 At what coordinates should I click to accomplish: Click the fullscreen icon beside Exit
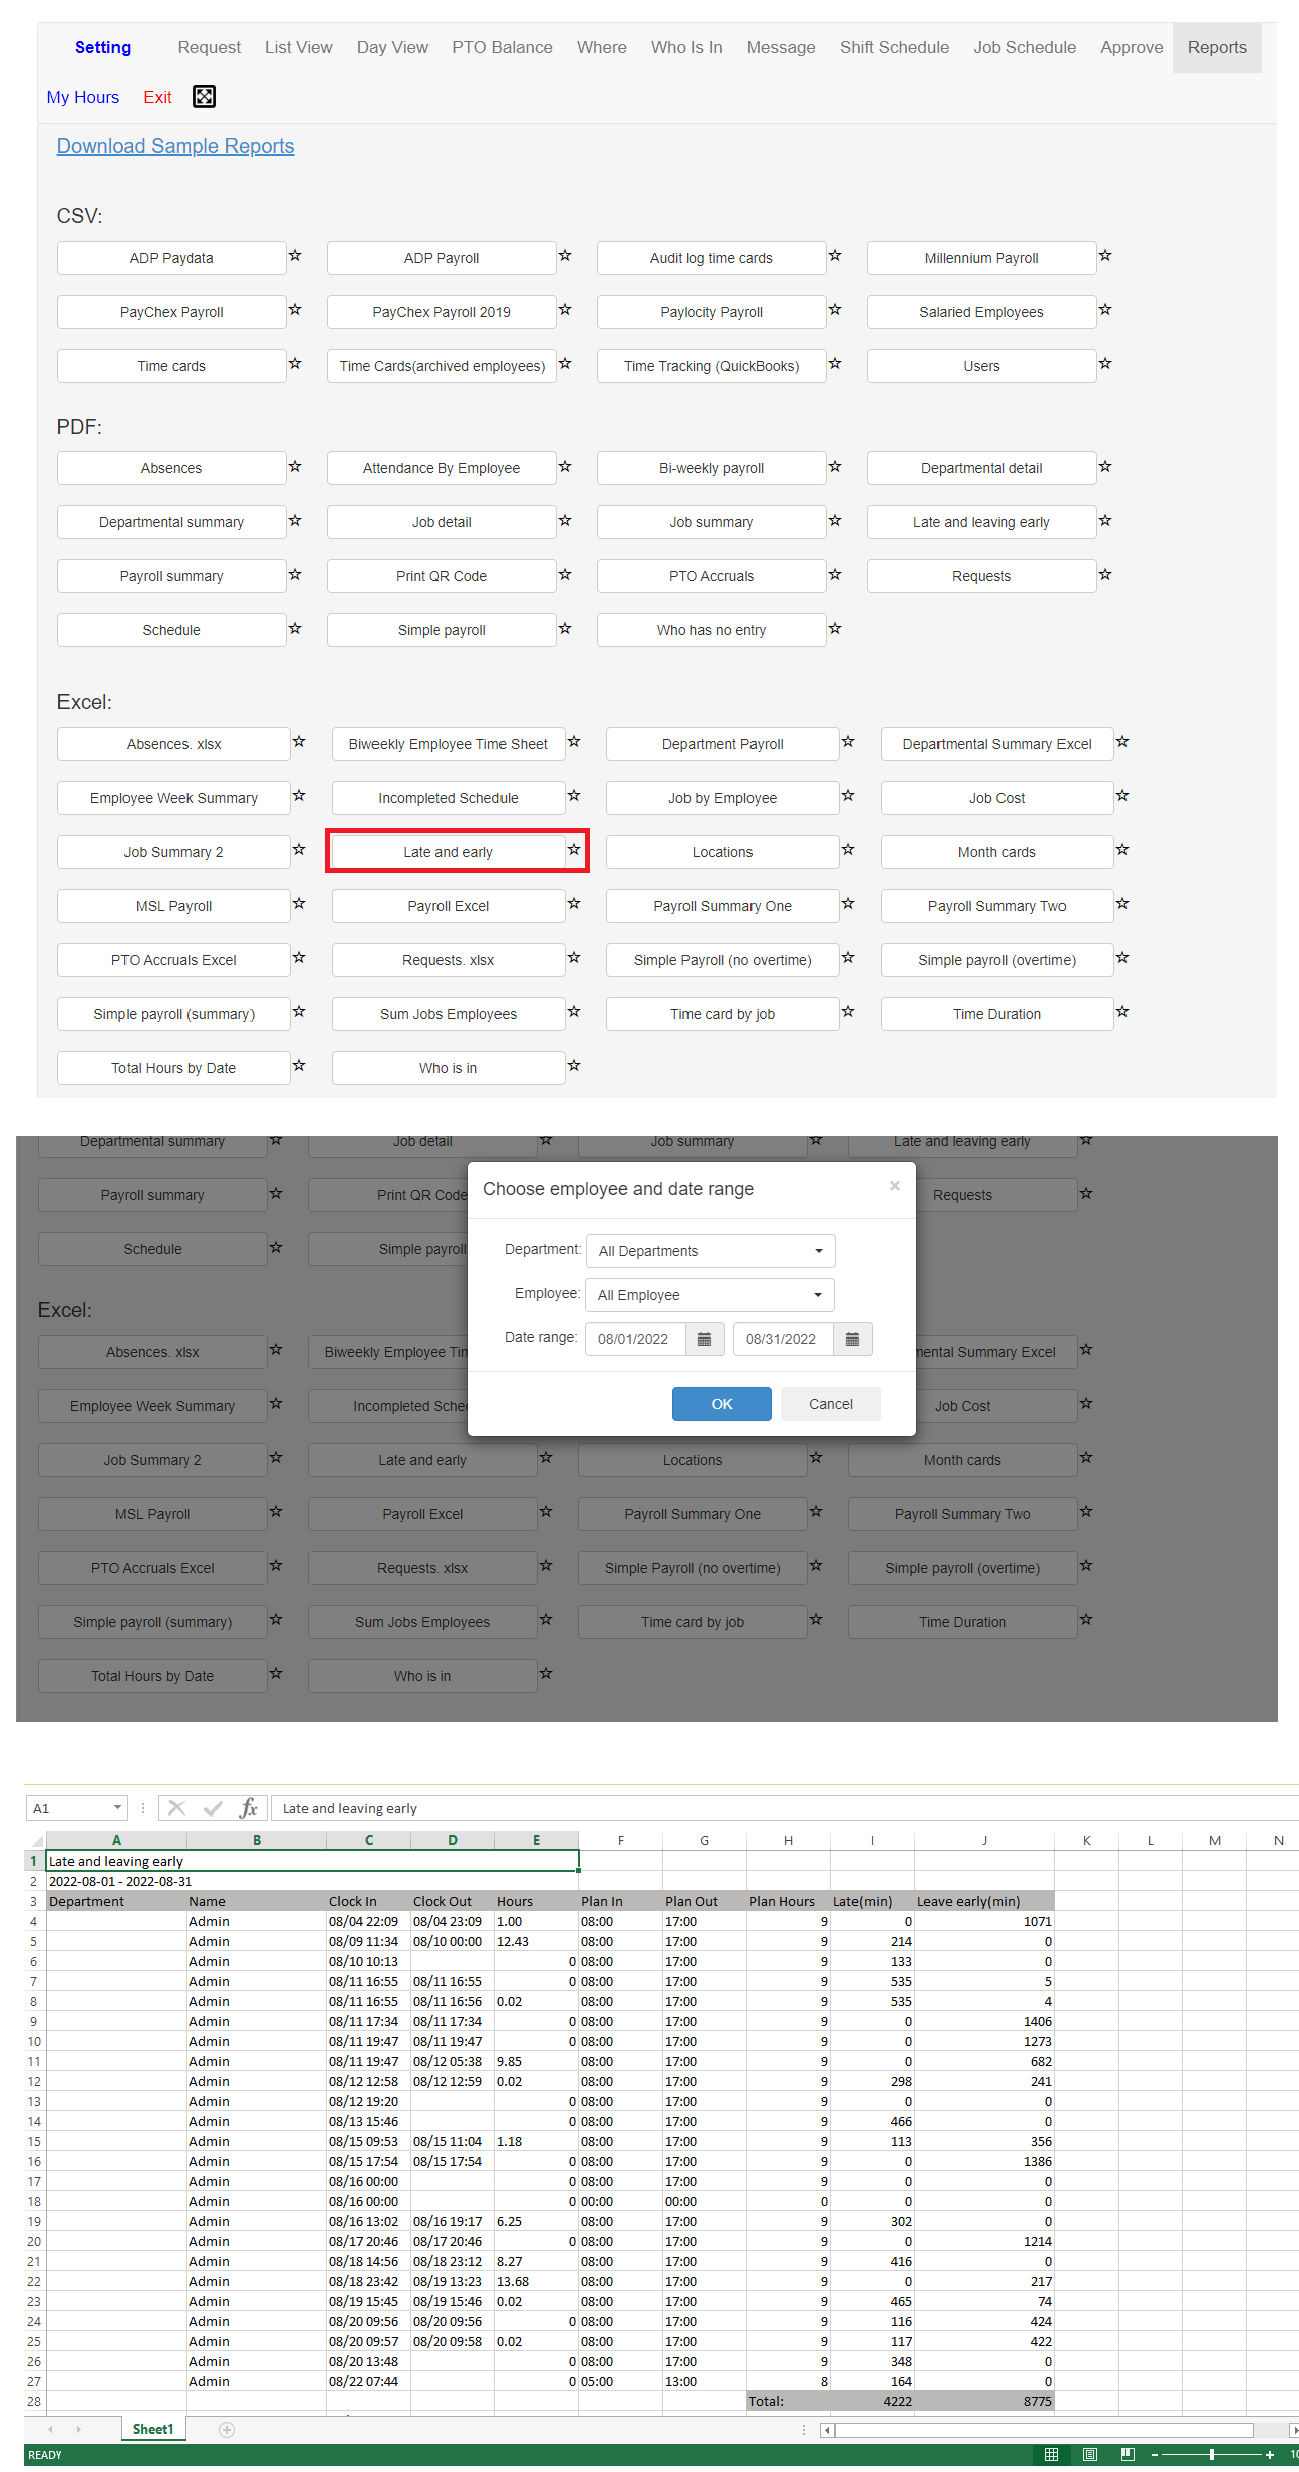pos(204,97)
